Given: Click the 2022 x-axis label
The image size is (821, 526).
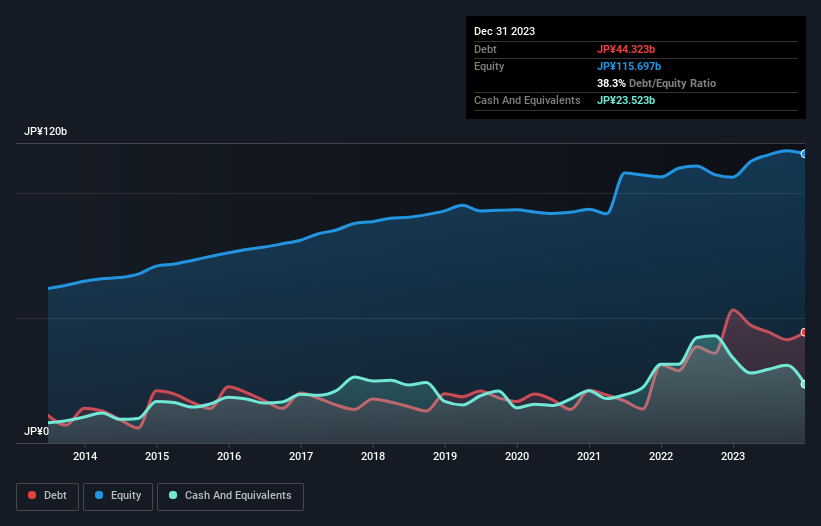Looking at the screenshot, I should 661,456.
